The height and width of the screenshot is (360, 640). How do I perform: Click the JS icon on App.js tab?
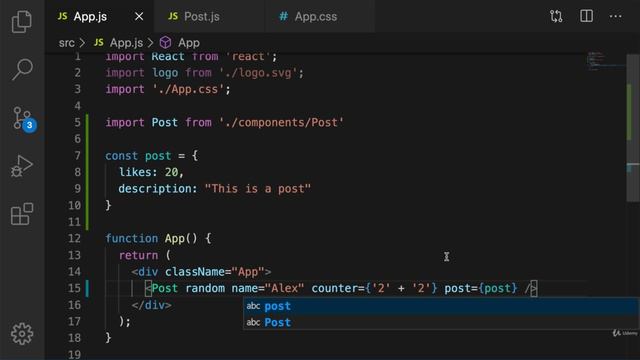[x=62, y=16]
